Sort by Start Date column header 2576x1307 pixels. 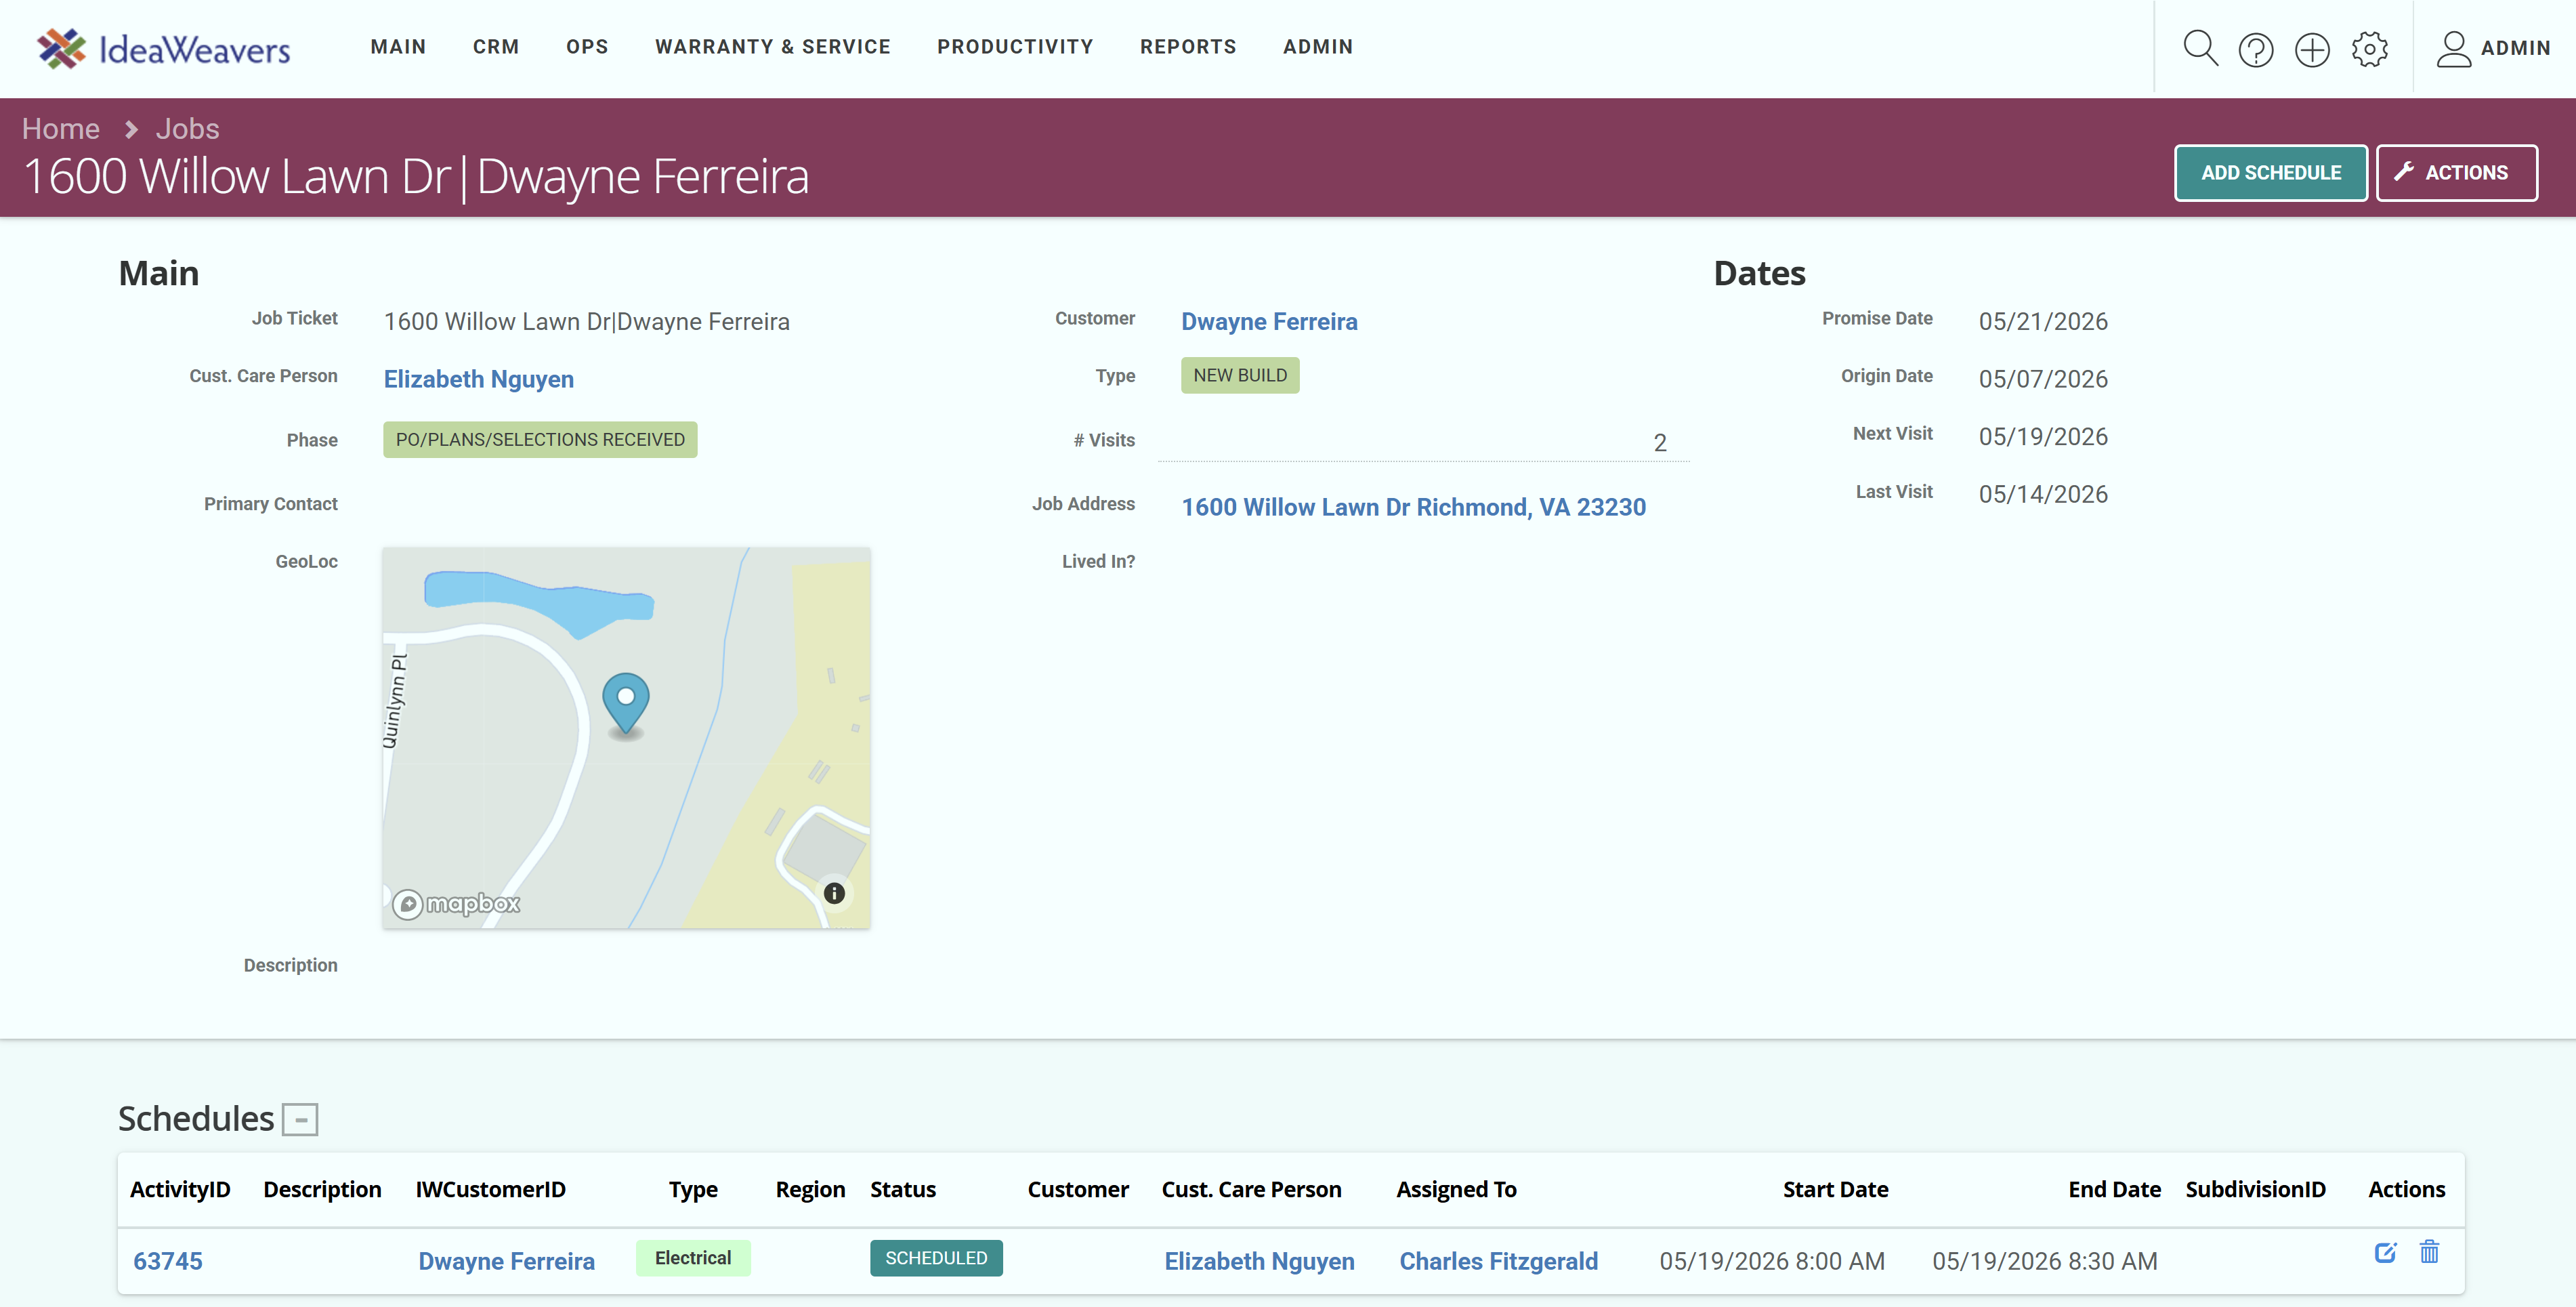pyautogui.click(x=1835, y=1190)
